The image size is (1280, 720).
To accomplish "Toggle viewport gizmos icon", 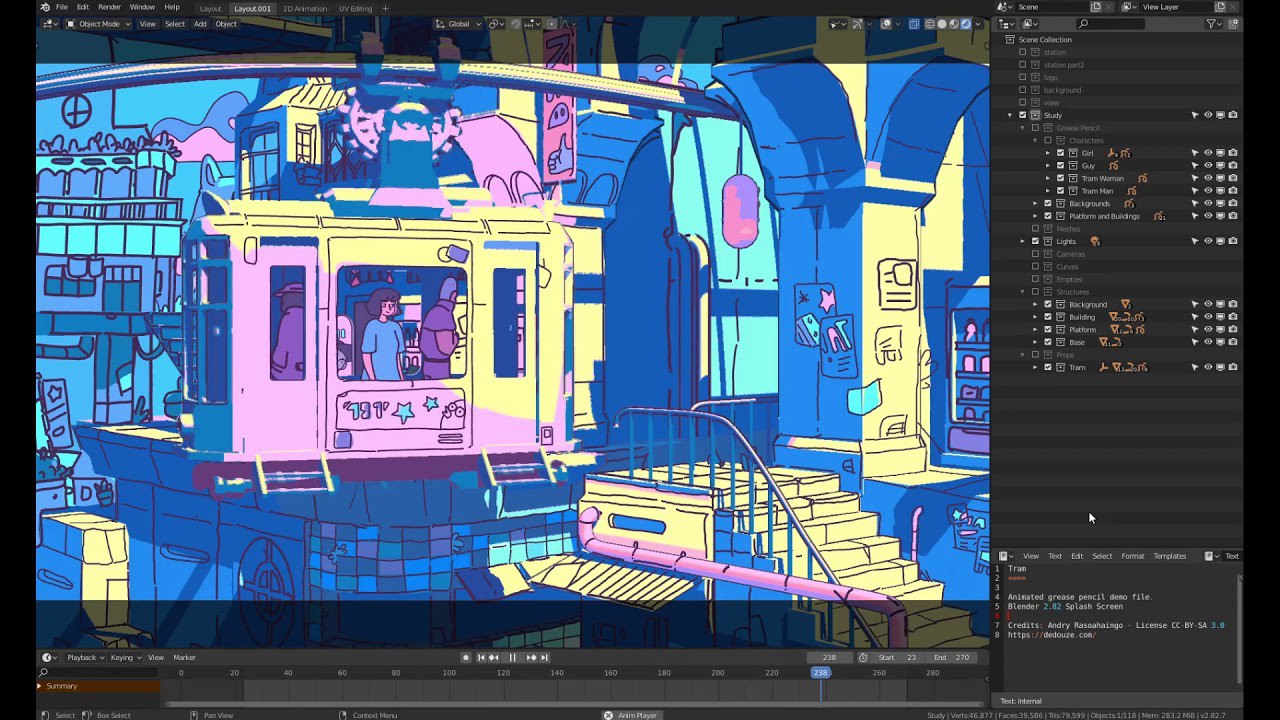I will click(x=858, y=24).
